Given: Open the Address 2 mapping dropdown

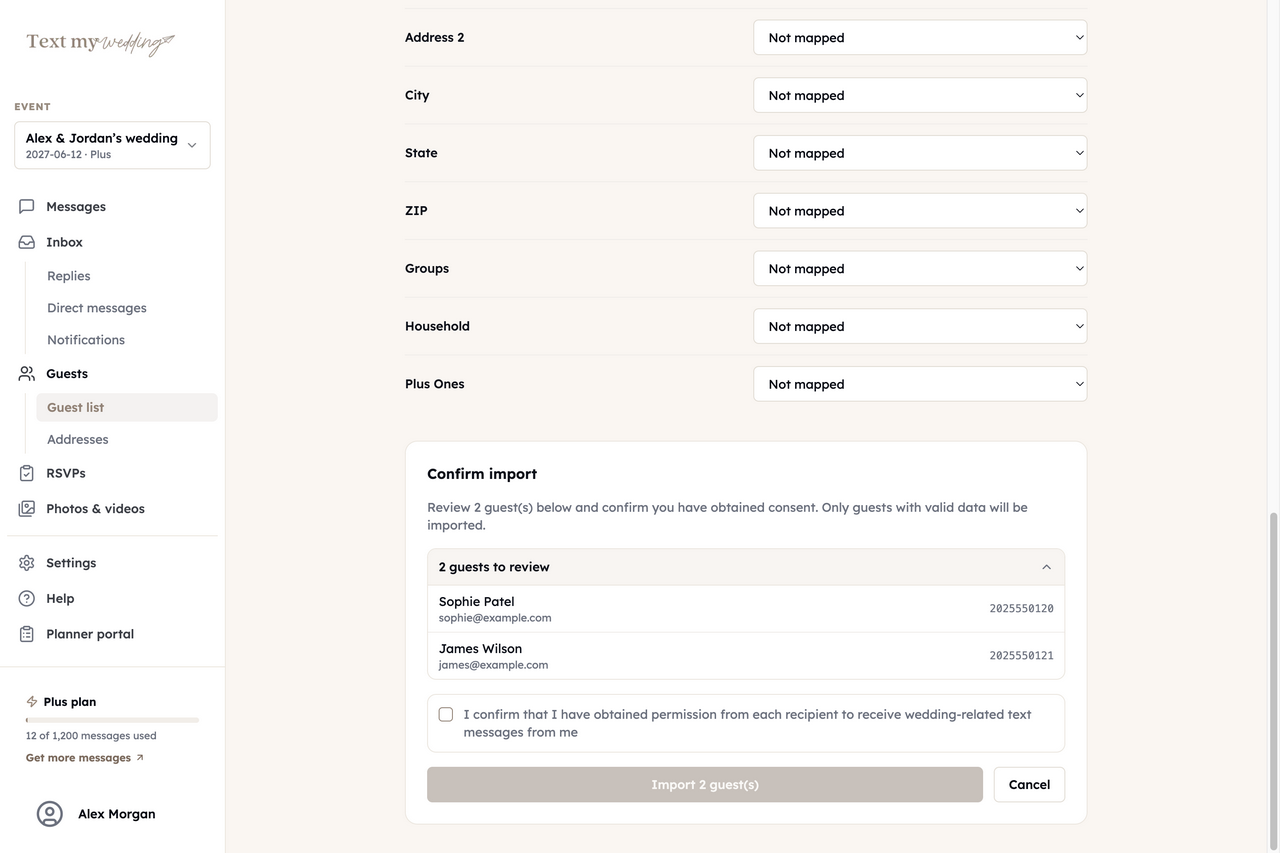Looking at the screenshot, I should tap(920, 38).
